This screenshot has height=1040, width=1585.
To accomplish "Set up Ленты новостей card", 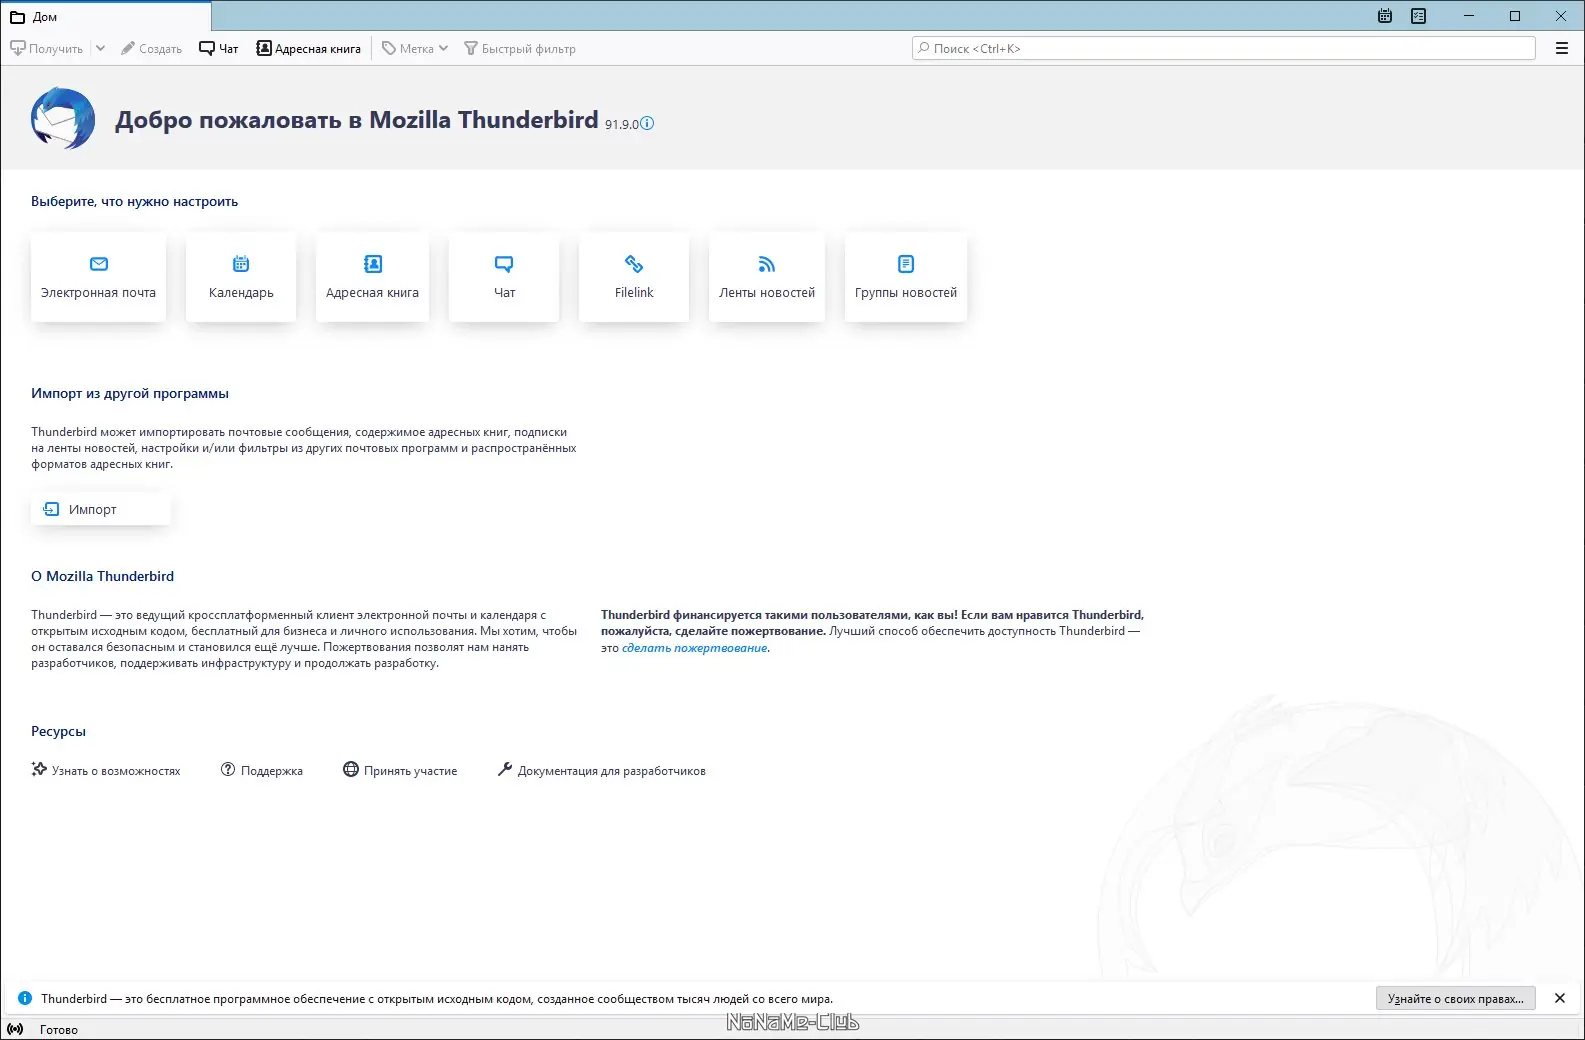I will click(x=767, y=277).
